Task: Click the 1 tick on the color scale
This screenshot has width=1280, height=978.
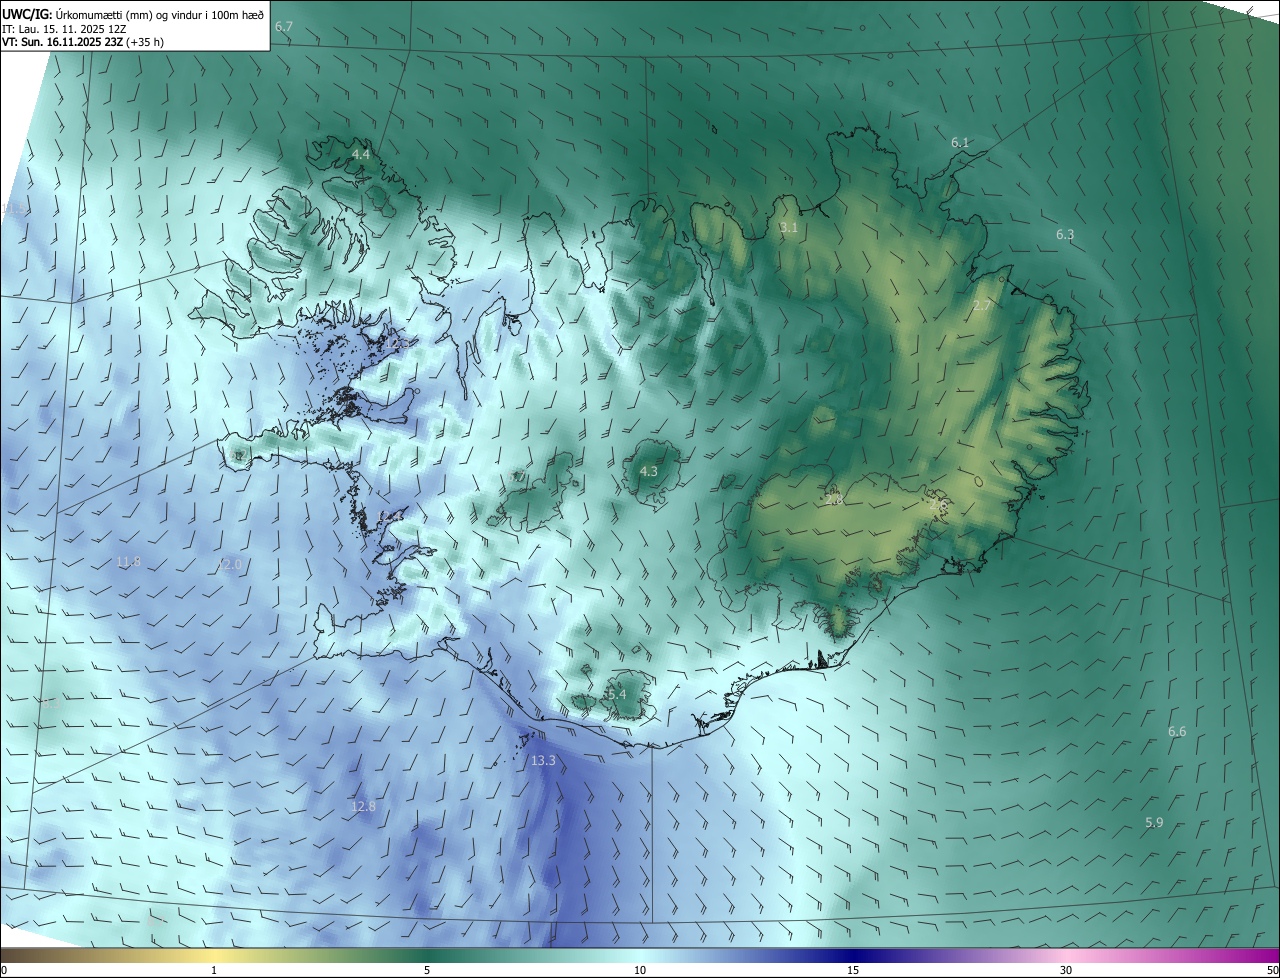Action: pyautogui.click(x=214, y=970)
